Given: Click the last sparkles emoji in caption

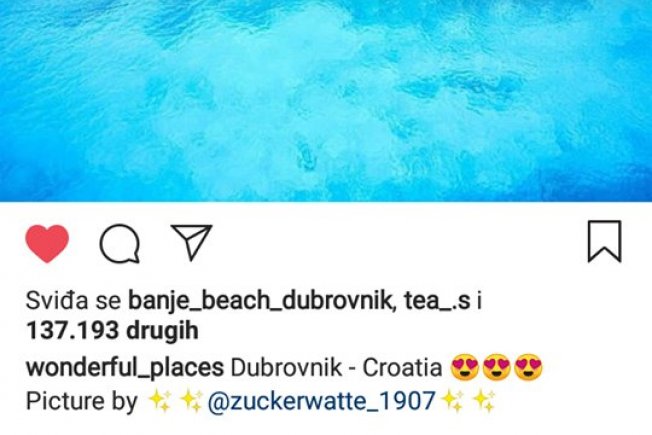Looking at the screenshot, I should point(484,401).
